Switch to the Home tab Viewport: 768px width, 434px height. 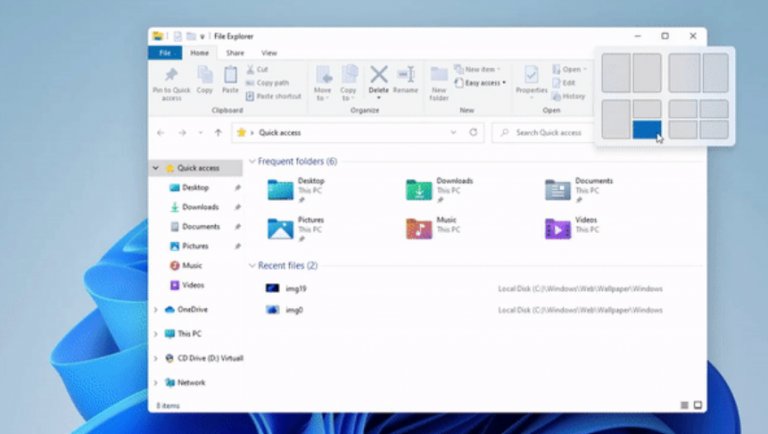pyautogui.click(x=199, y=53)
